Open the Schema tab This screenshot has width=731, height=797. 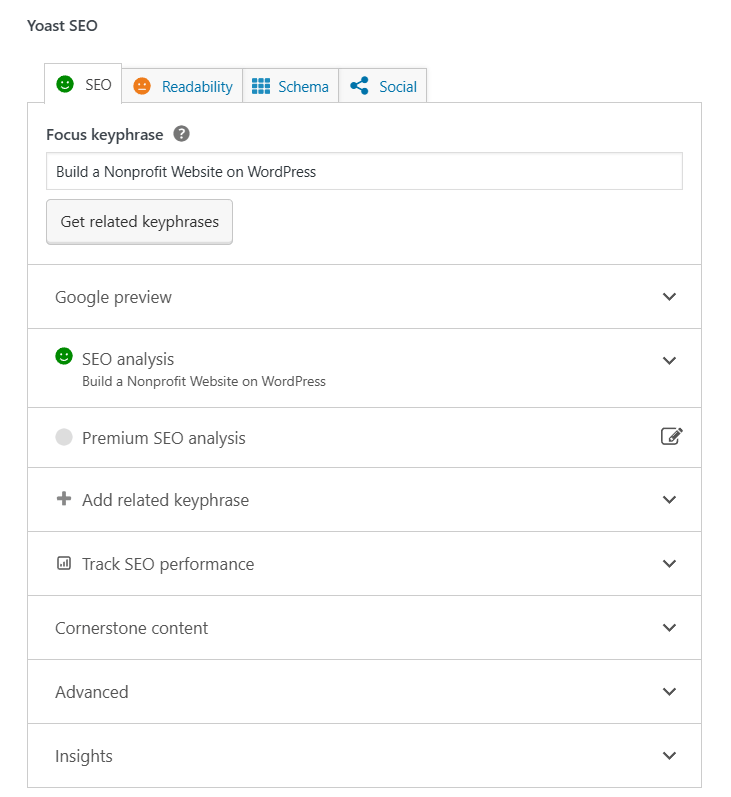coord(290,86)
